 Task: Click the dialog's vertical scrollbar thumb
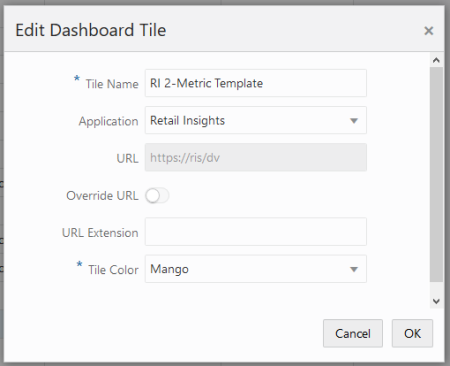pyautogui.click(x=436, y=174)
